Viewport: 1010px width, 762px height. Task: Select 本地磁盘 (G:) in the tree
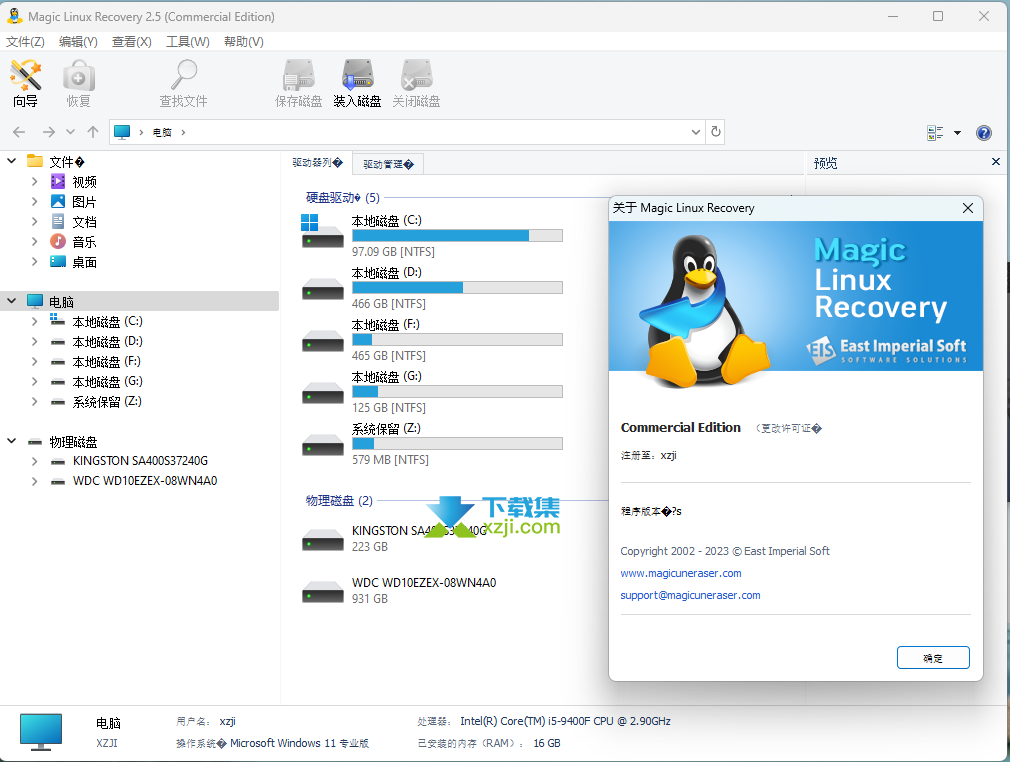(108, 381)
